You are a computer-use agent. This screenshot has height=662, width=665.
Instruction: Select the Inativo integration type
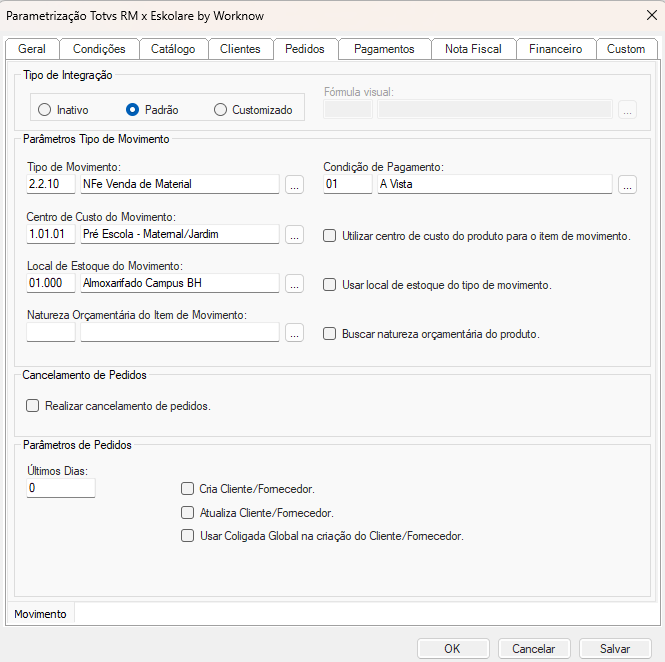(x=44, y=110)
